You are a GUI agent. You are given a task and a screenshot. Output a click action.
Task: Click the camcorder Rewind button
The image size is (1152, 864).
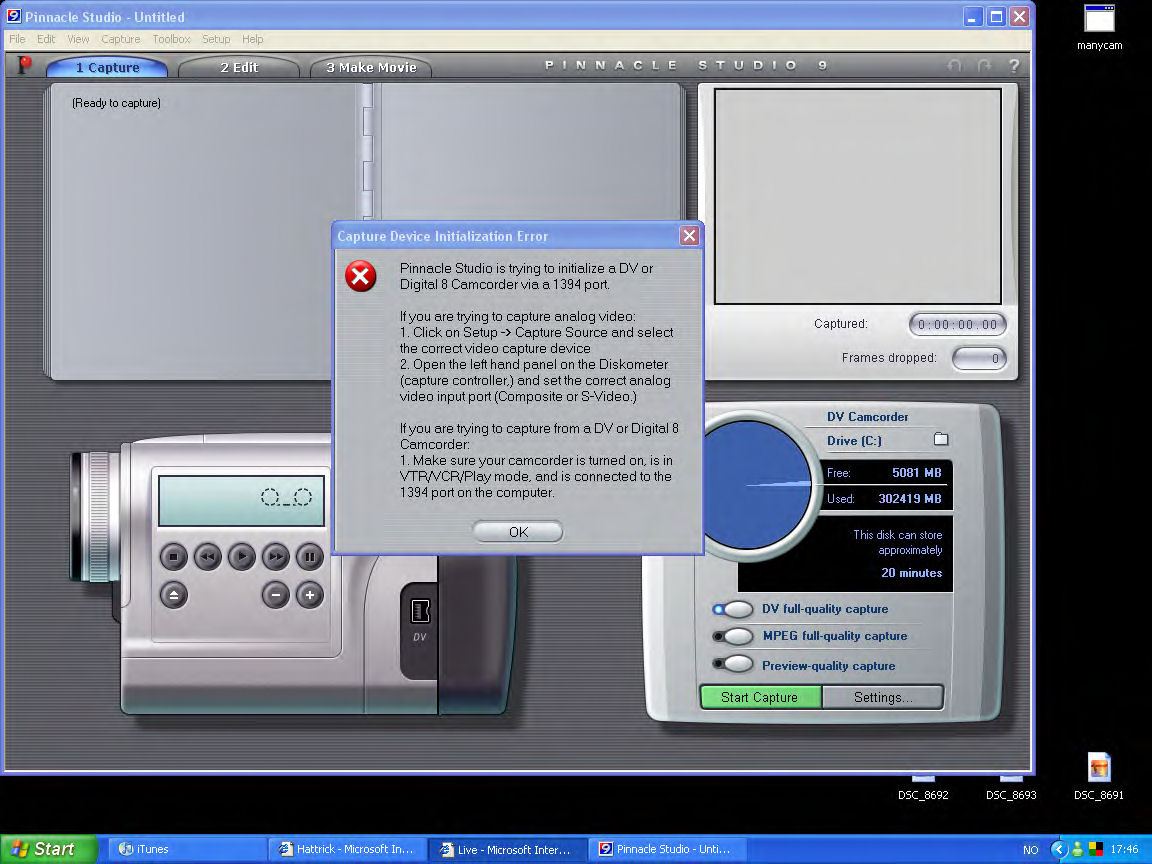tap(208, 557)
